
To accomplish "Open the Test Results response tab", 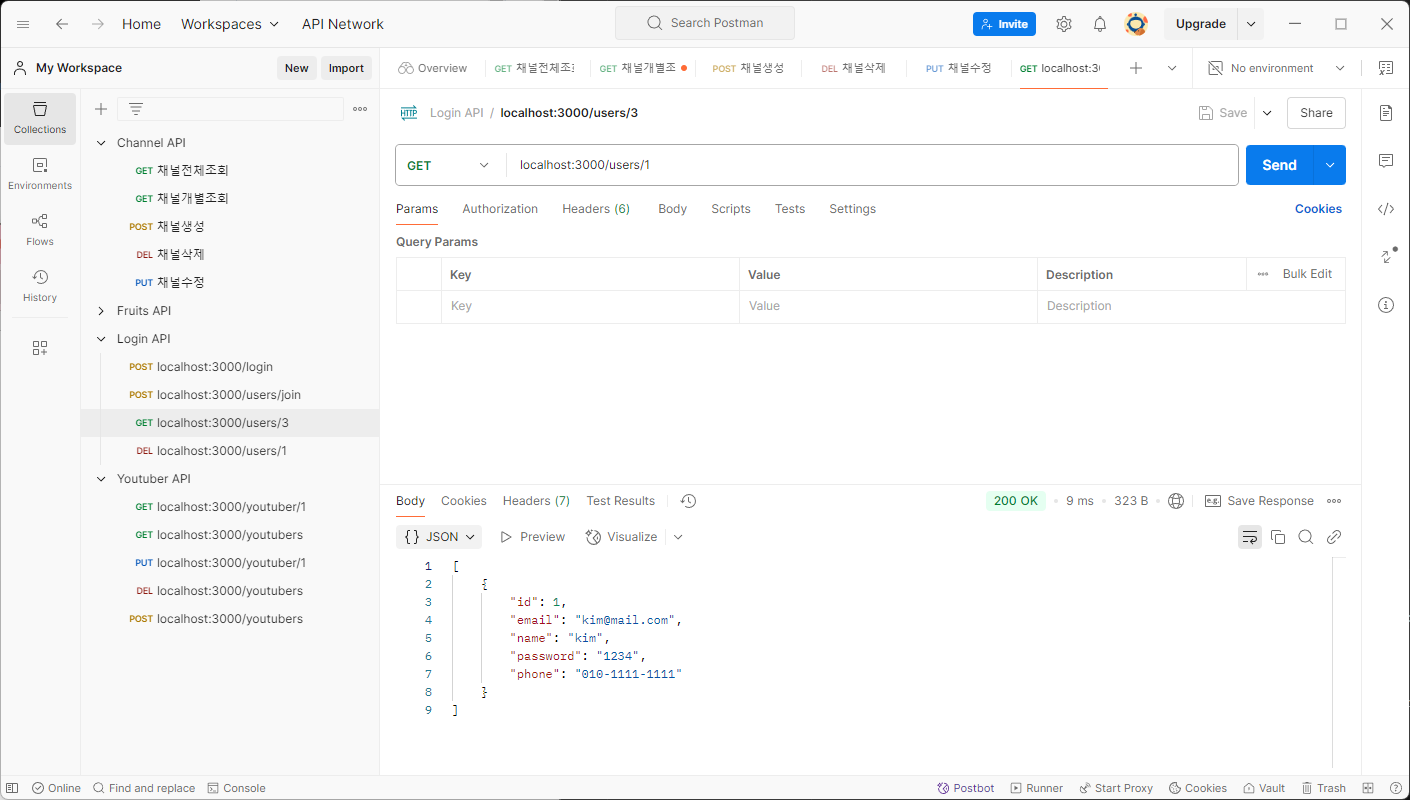I will (621, 501).
